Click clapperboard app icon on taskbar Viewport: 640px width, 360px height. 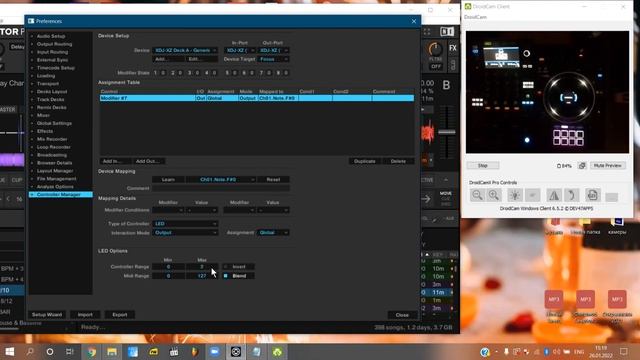click(174, 351)
